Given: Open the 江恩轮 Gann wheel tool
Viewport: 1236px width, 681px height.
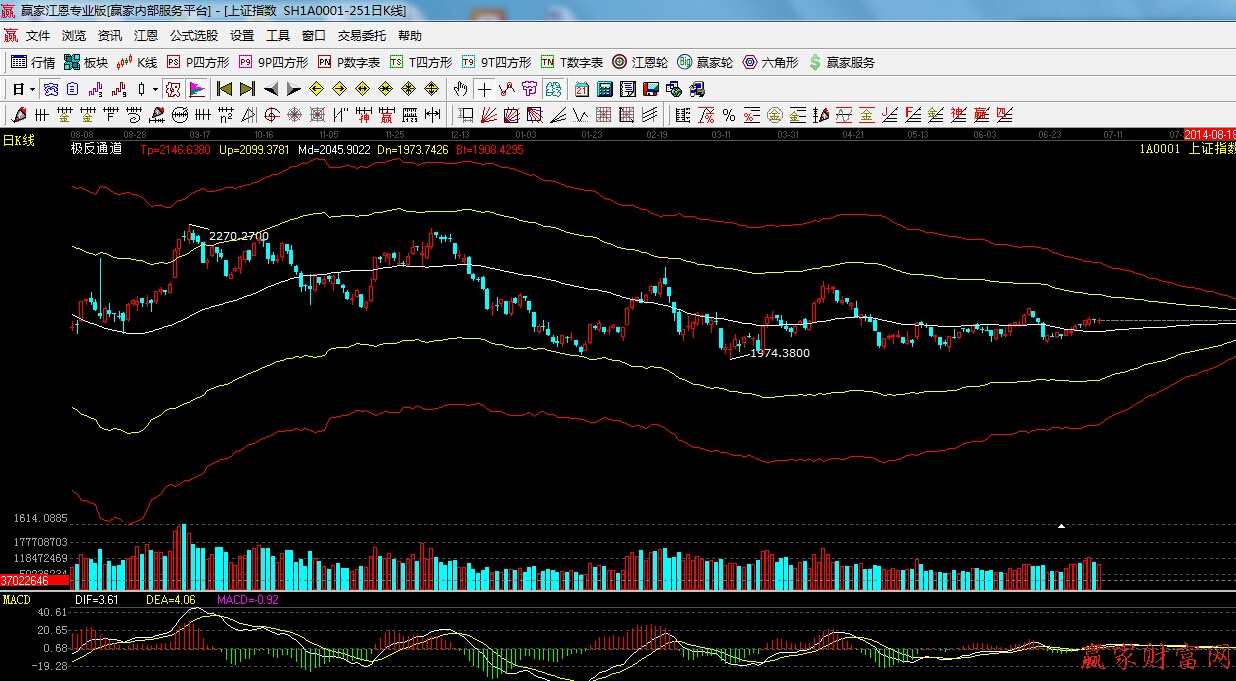Looking at the screenshot, I should [x=639, y=62].
